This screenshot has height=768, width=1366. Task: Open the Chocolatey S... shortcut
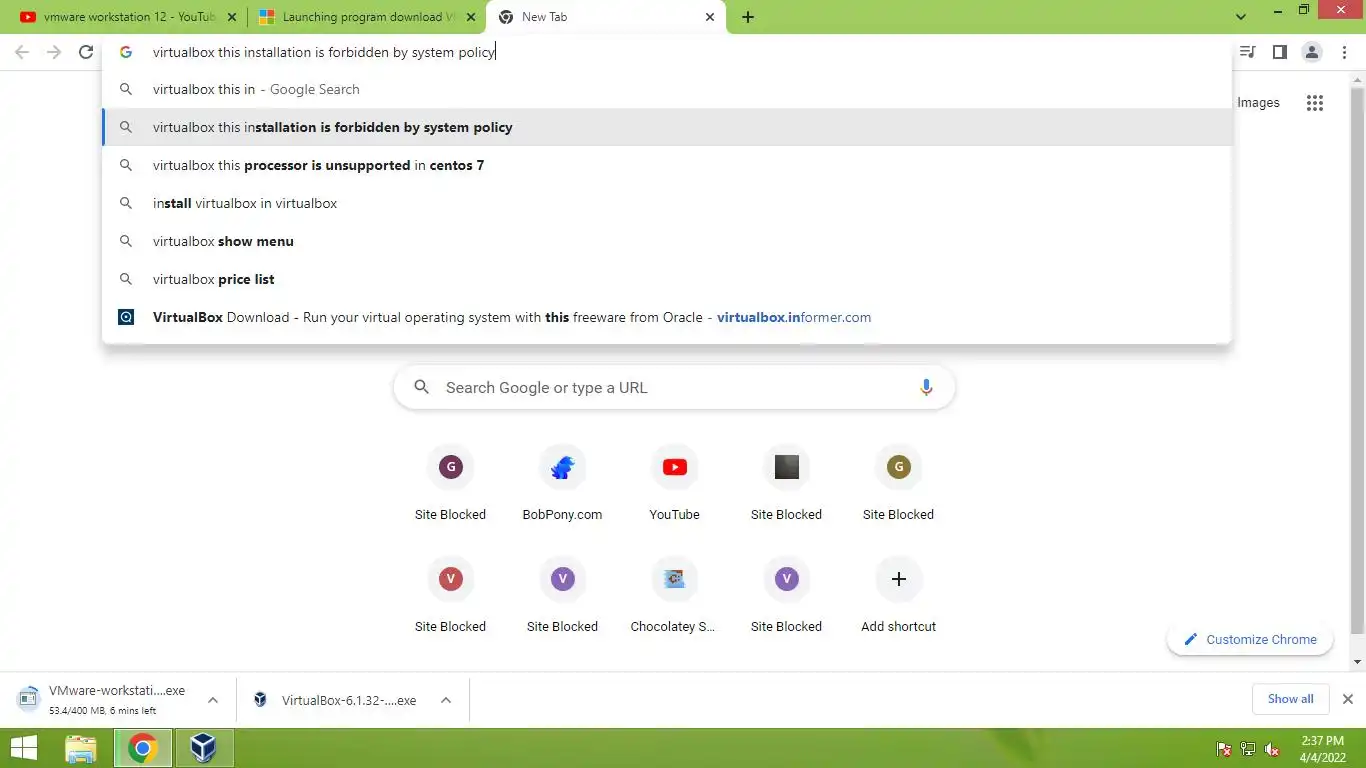pyautogui.click(x=674, y=597)
